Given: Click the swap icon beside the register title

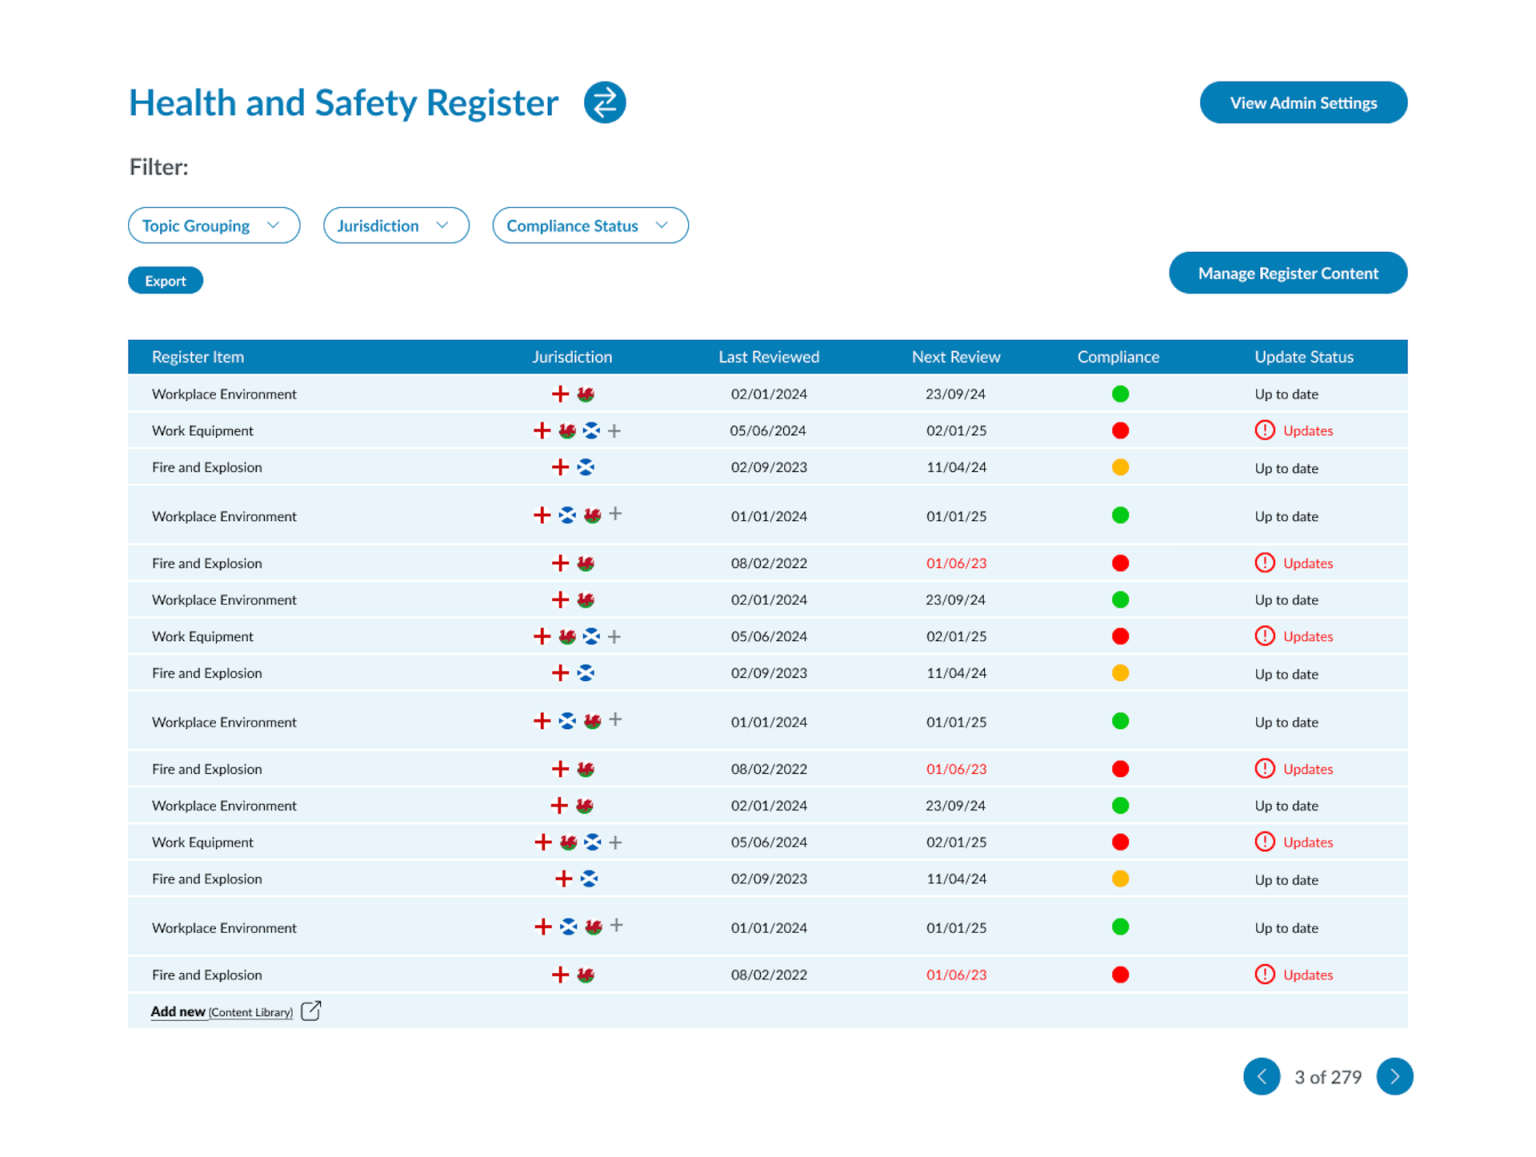Looking at the screenshot, I should (605, 103).
